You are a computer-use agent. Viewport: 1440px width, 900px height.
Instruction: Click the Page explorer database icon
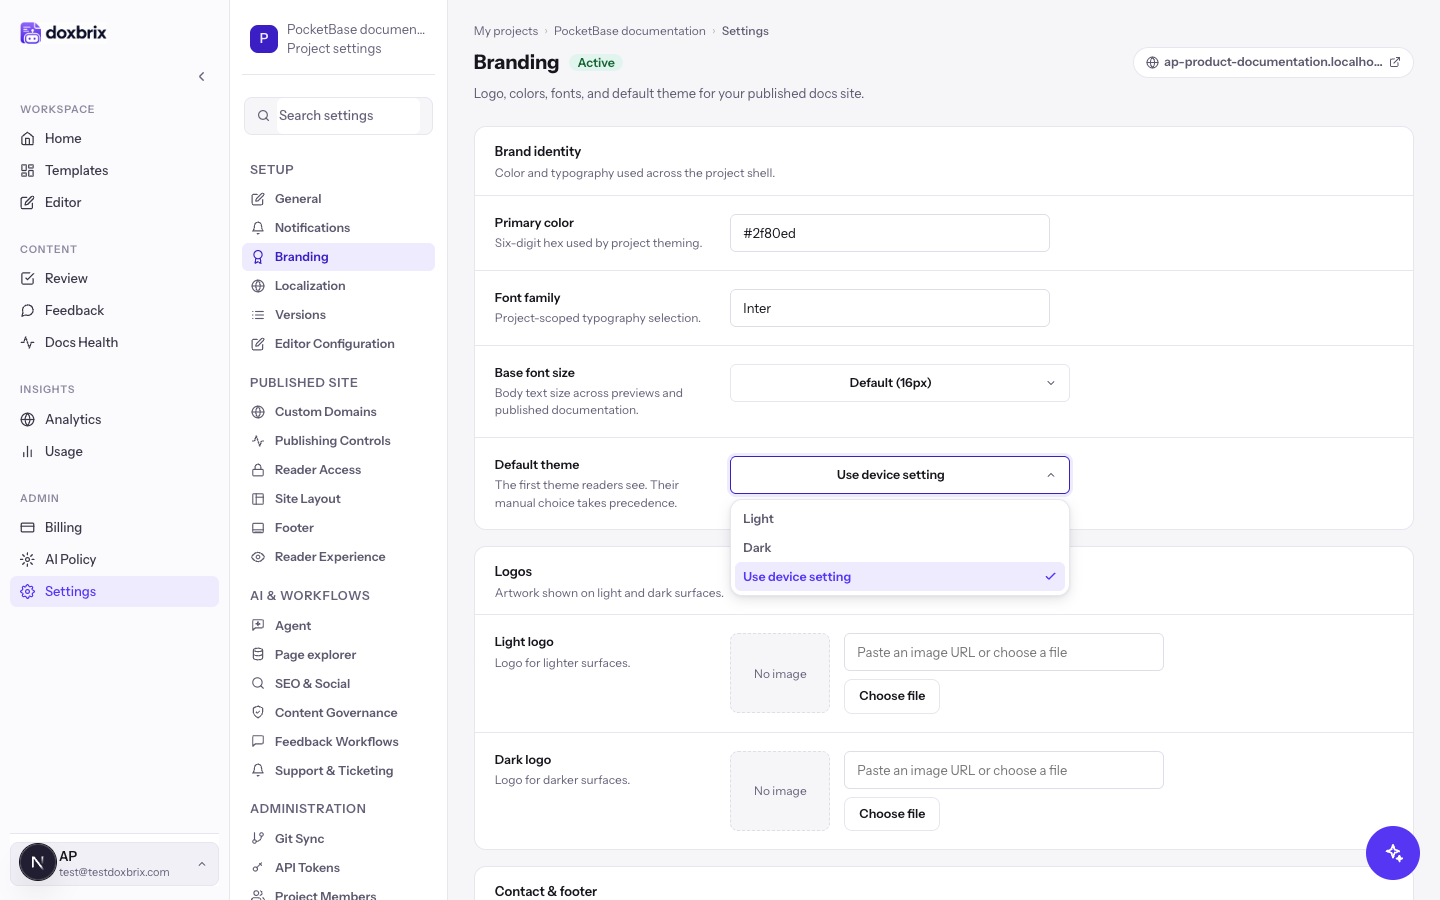point(258,655)
